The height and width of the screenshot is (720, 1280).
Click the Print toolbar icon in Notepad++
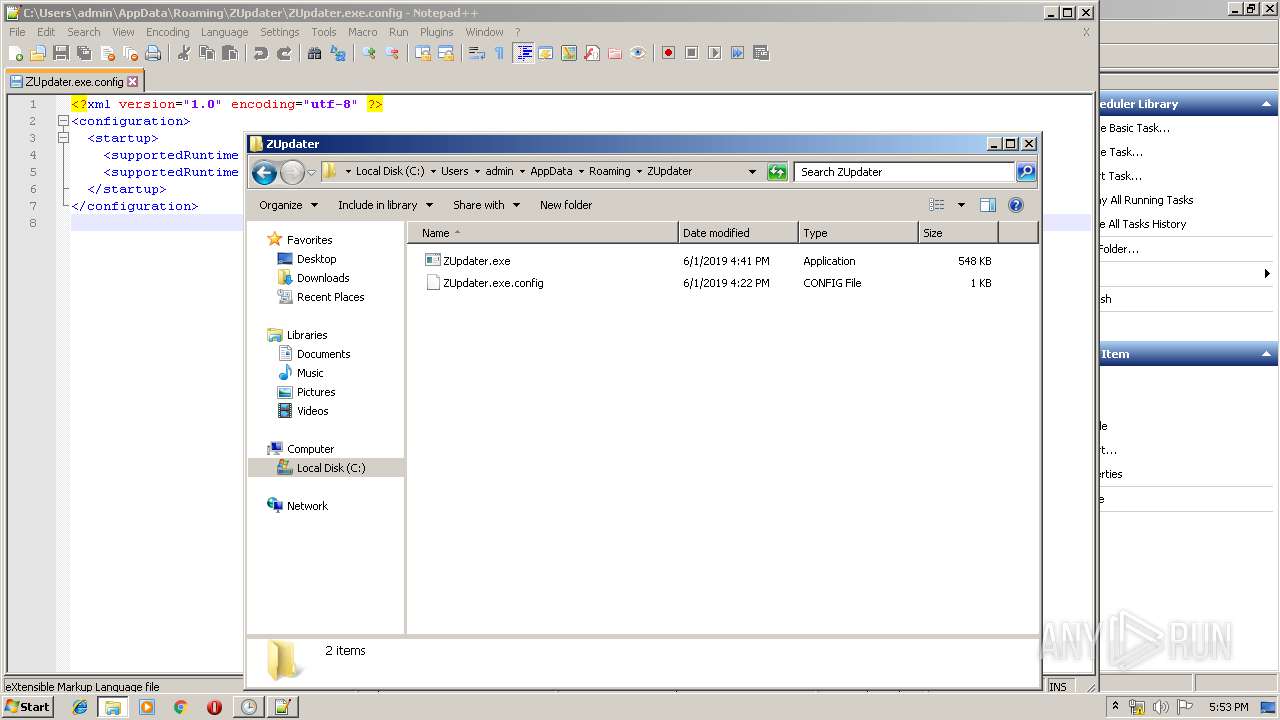tap(153, 53)
